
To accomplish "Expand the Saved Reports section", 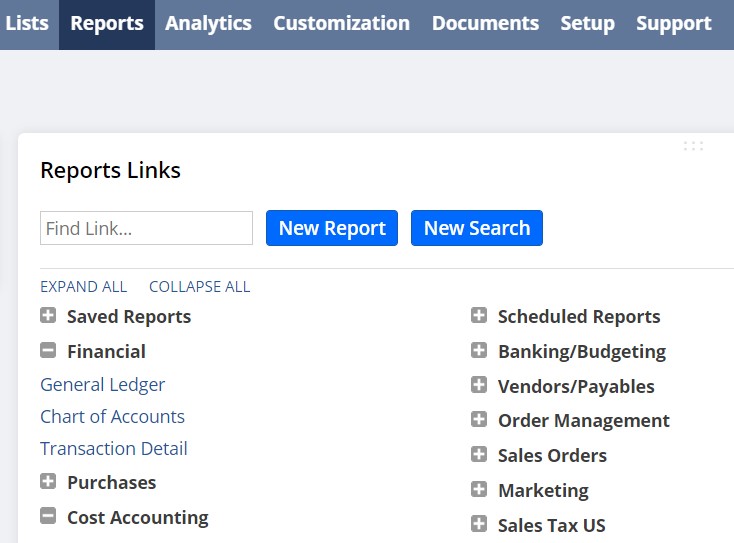I will (48, 316).
